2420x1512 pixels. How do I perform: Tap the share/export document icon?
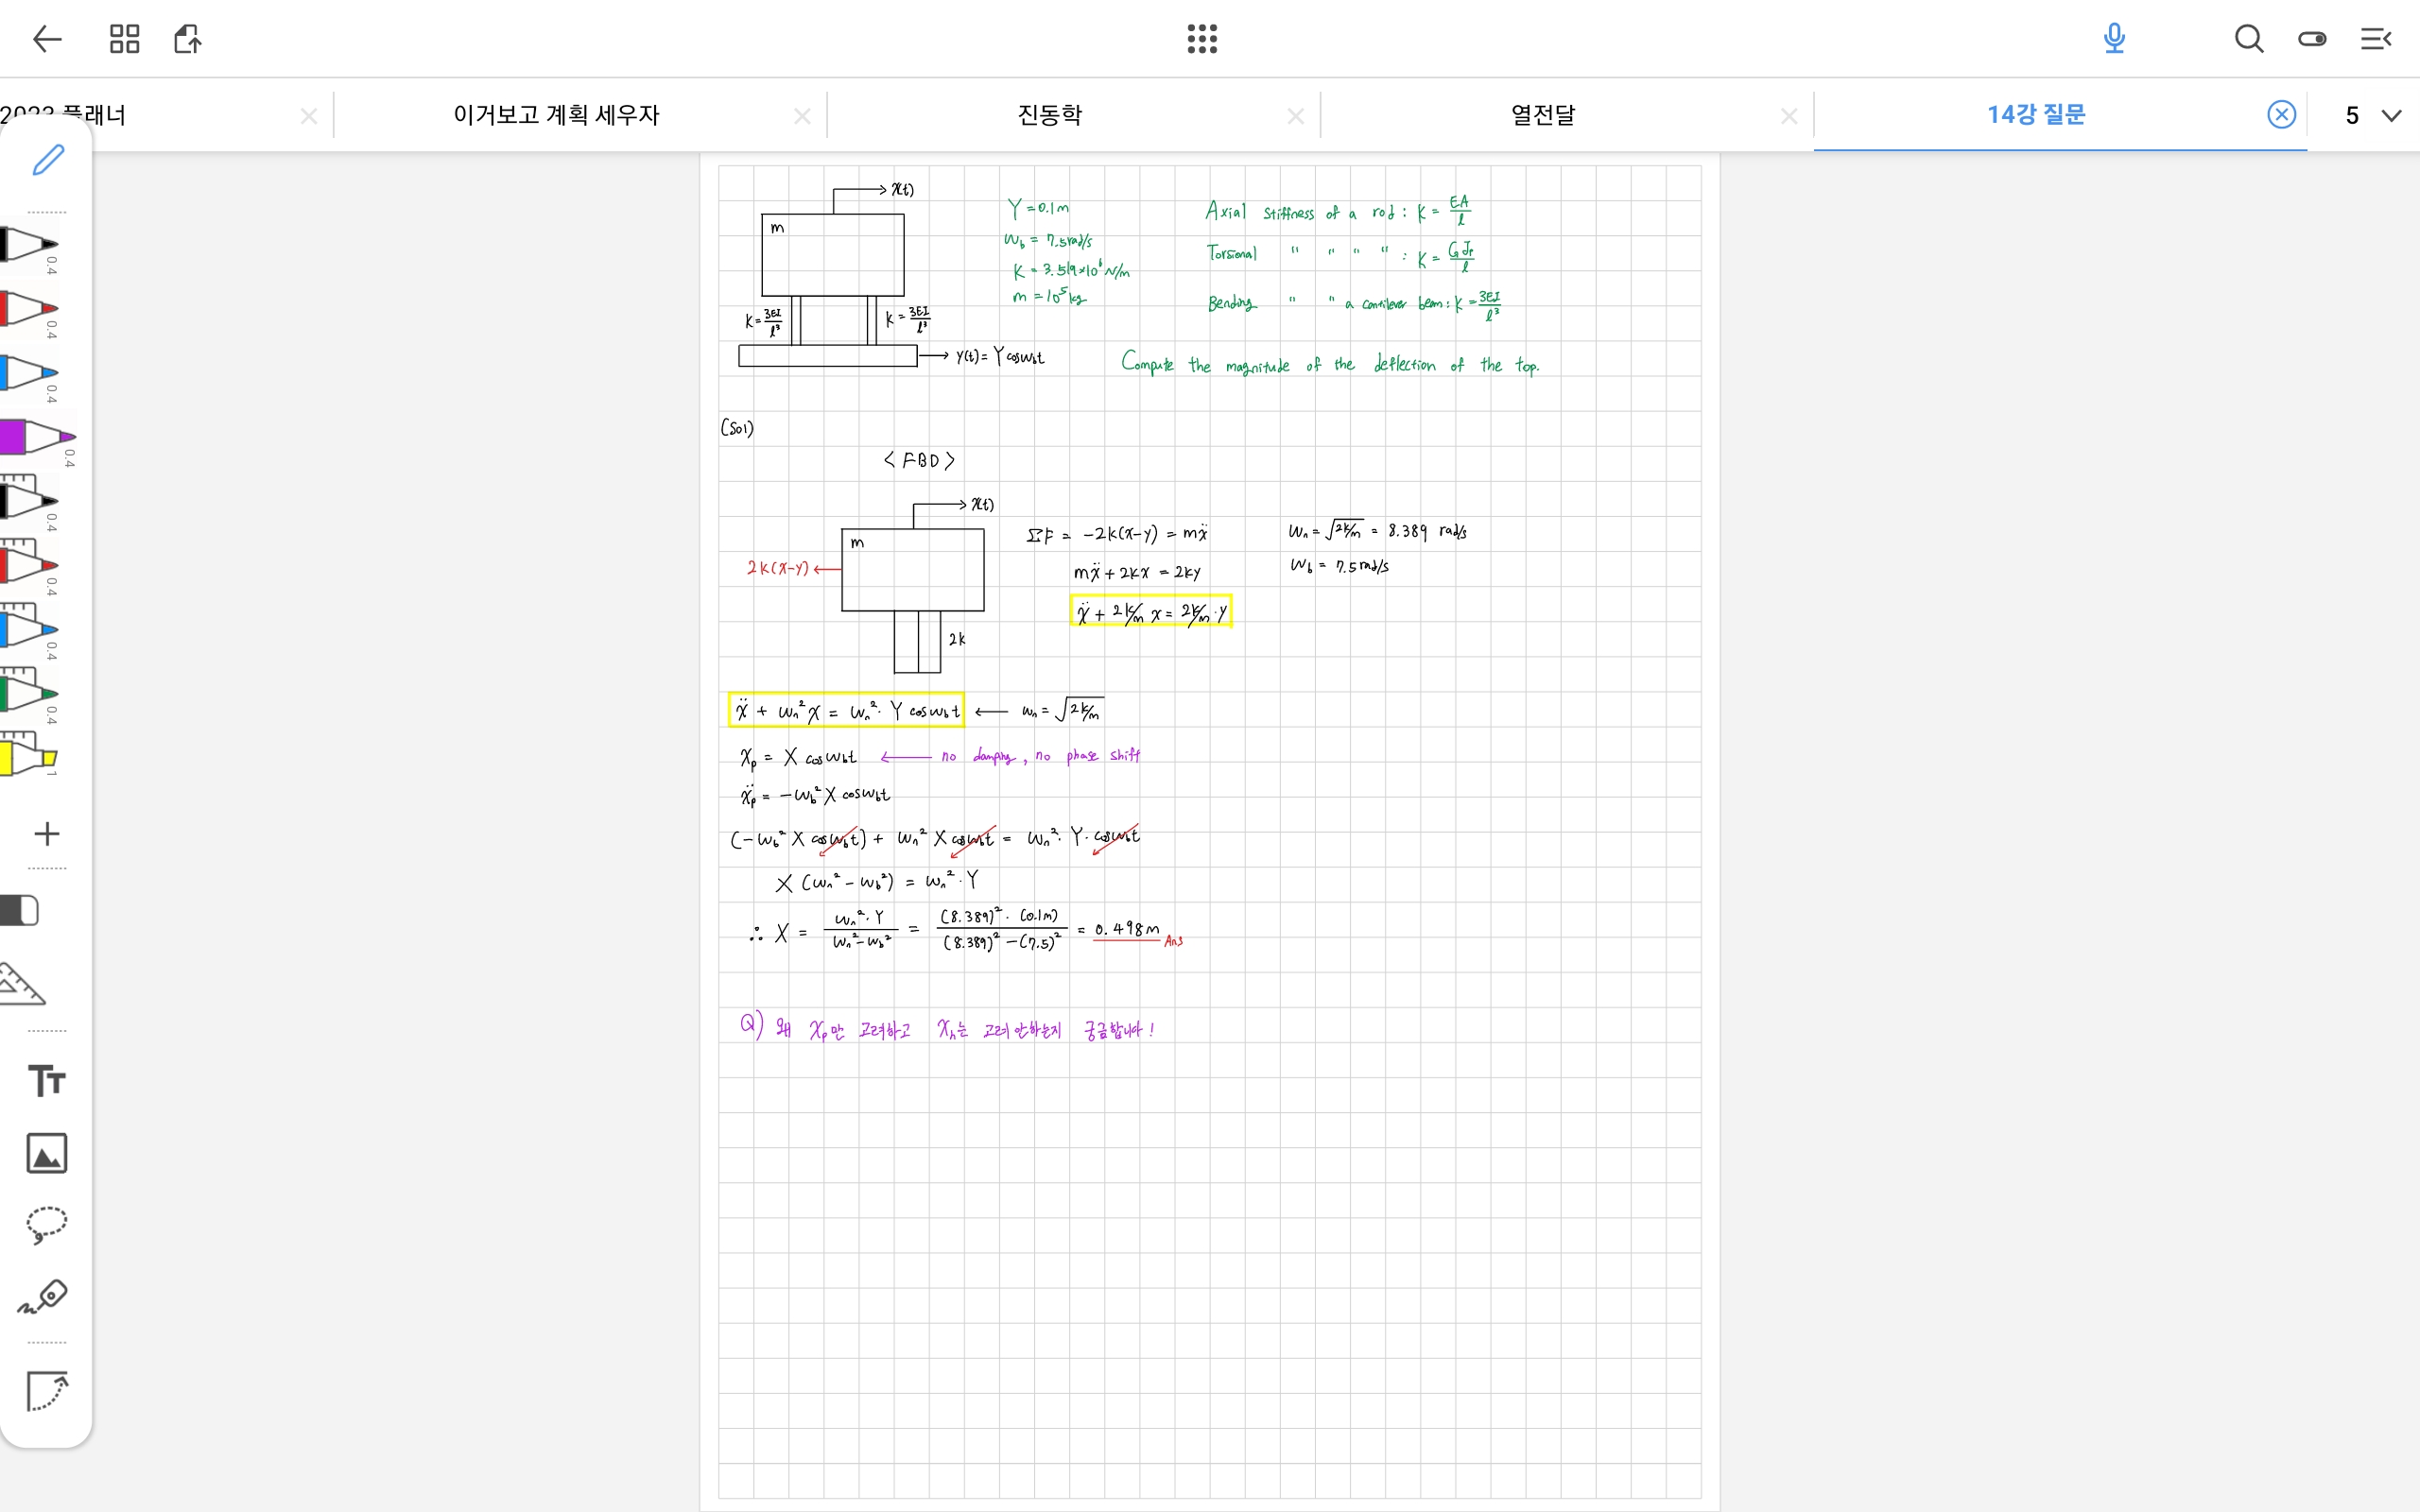click(188, 39)
